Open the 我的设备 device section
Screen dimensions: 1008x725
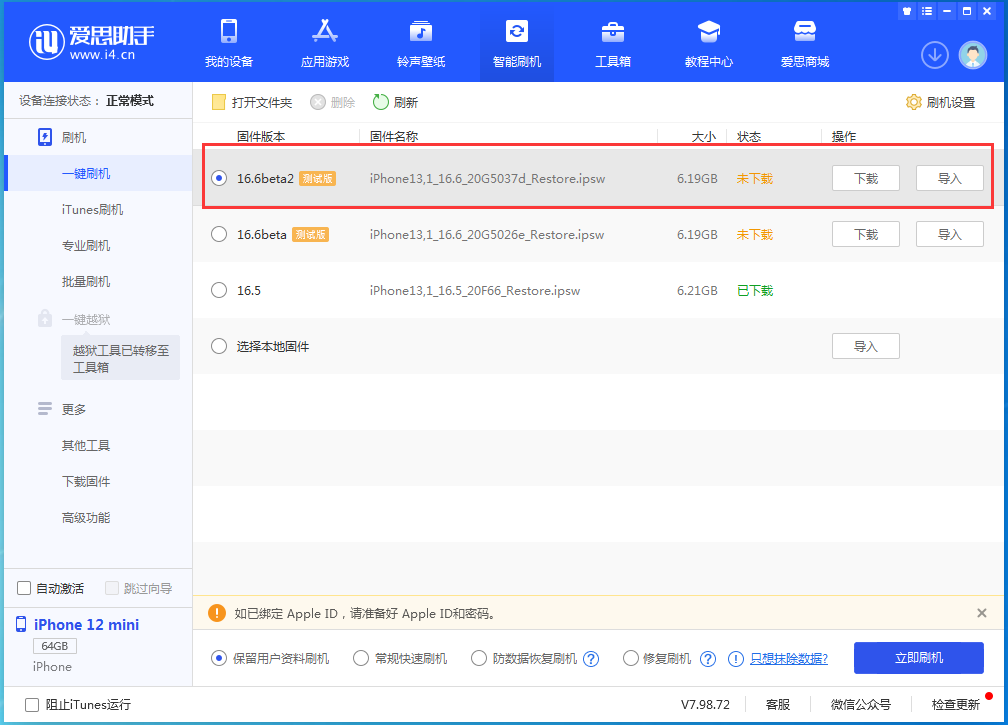(229, 44)
